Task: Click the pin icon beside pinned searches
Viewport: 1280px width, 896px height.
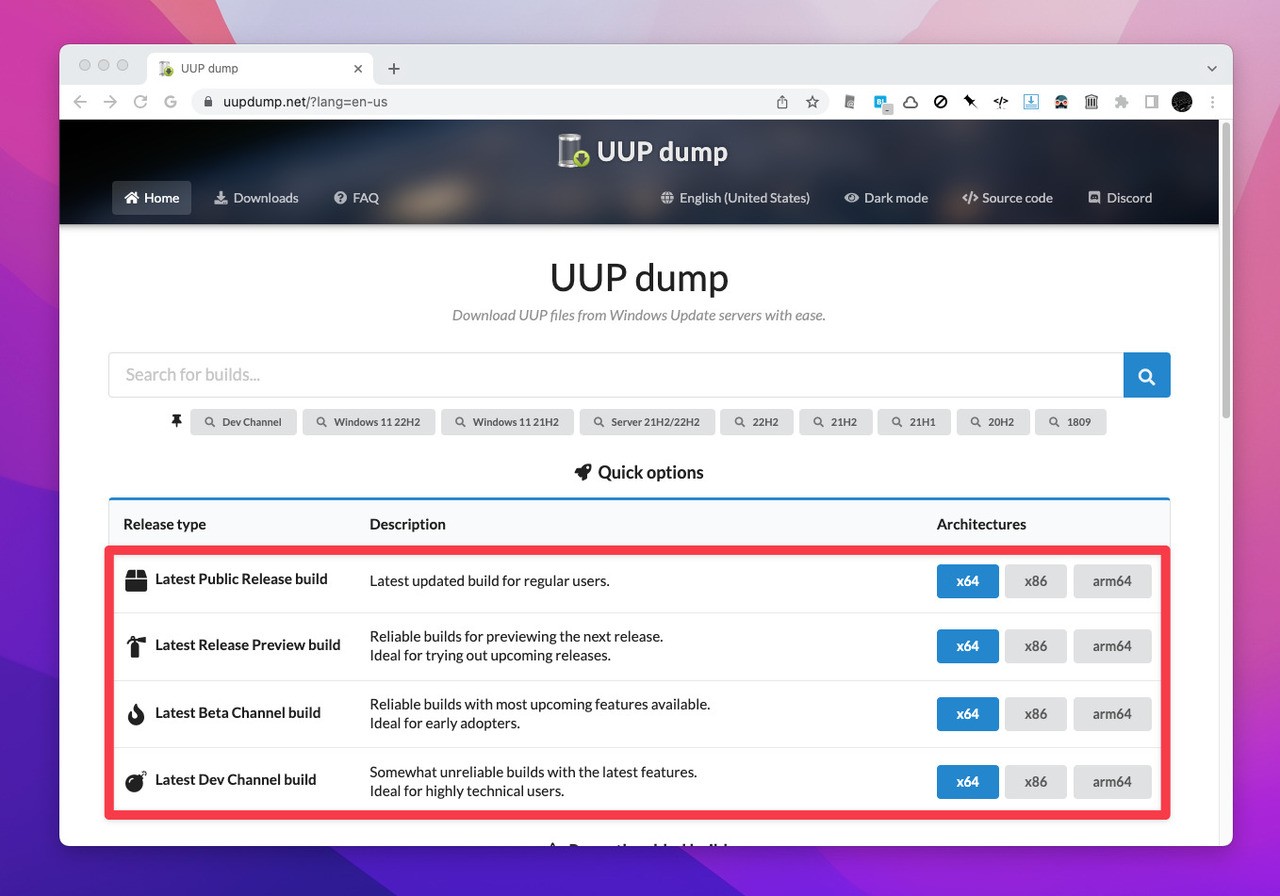Action: (176, 421)
